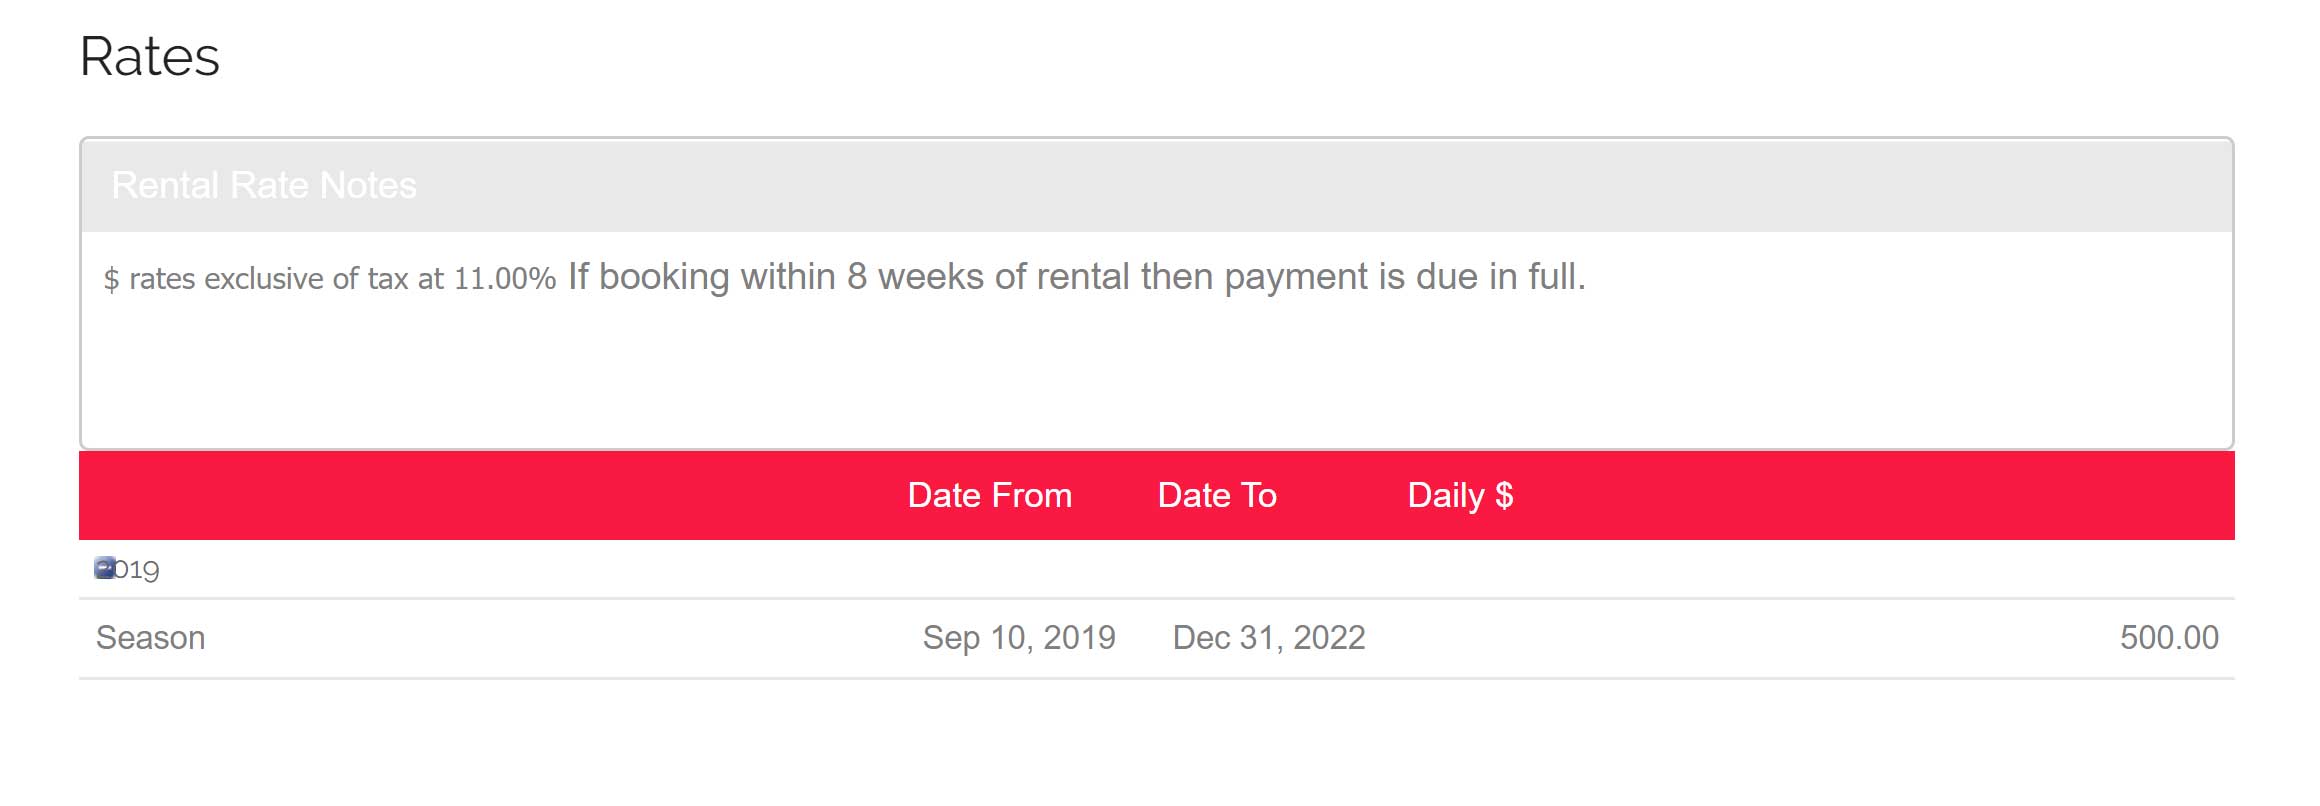Select the Season row label
This screenshot has height=806, width=2320.
pyautogui.click(x=150, y=638)
